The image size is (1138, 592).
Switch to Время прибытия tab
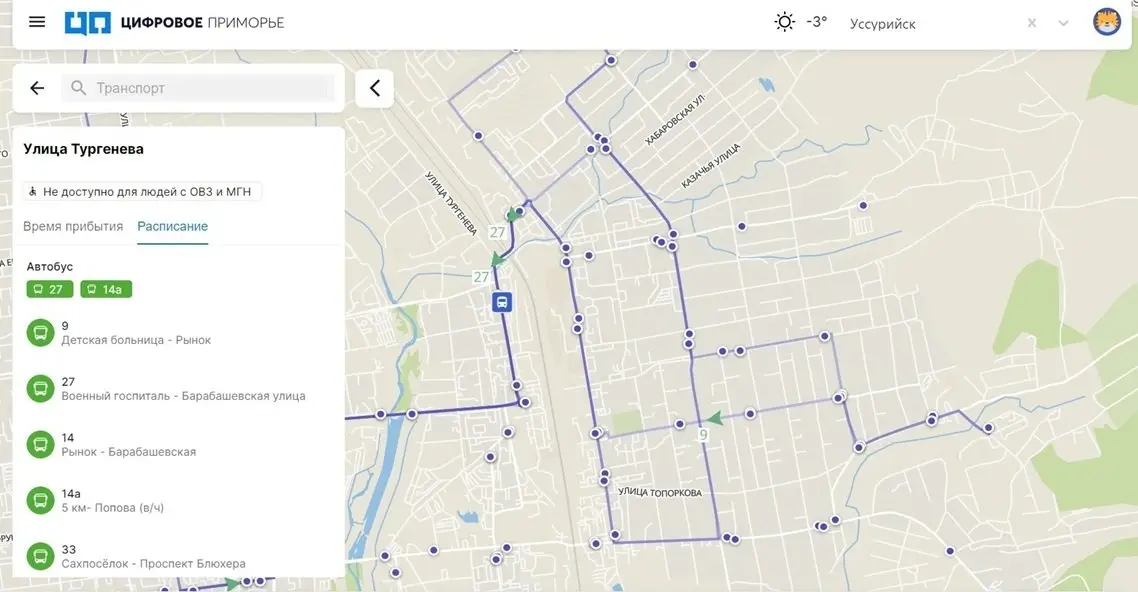[73, 227]
